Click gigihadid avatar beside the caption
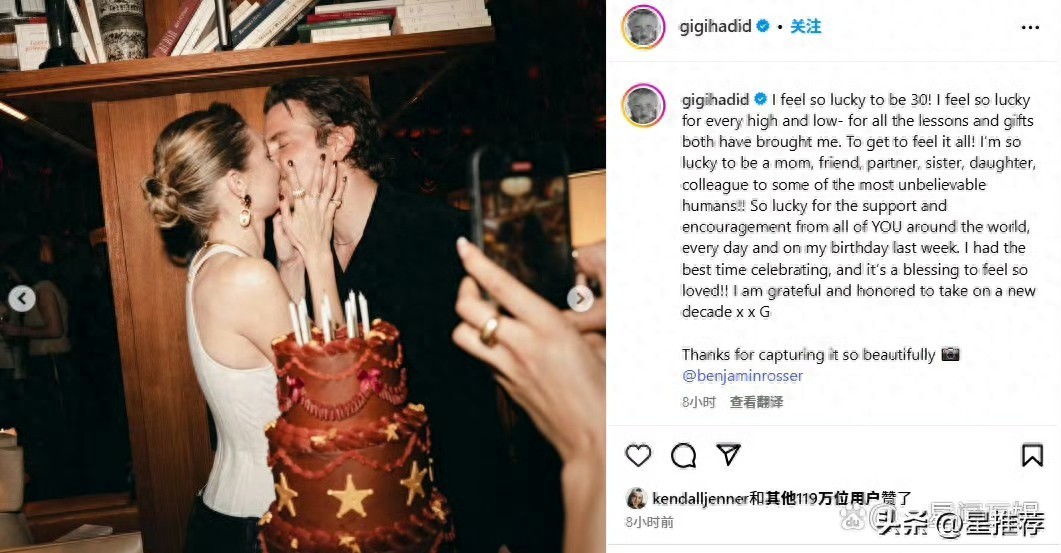 (643, 105)
